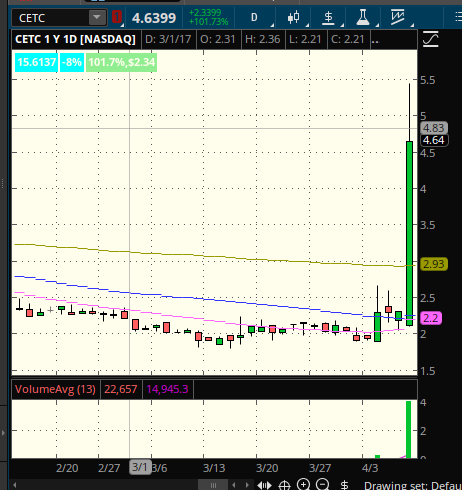
Task: Click the large green candle on the last day
Action: (x=409, y=233)
